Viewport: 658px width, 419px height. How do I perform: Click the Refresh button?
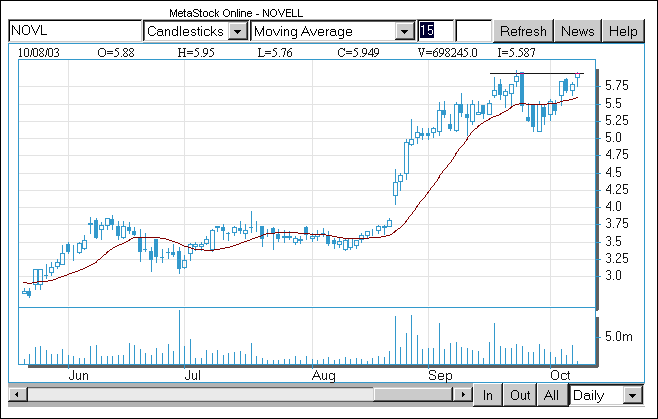click(523, 31)
